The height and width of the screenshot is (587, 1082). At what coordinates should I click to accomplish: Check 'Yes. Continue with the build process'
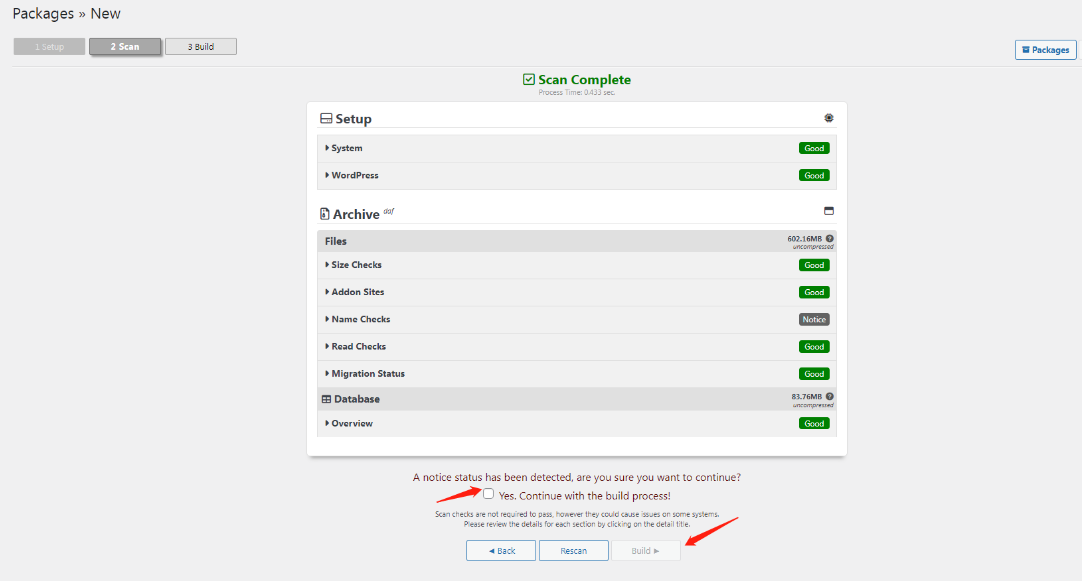(x=489, y=494)
